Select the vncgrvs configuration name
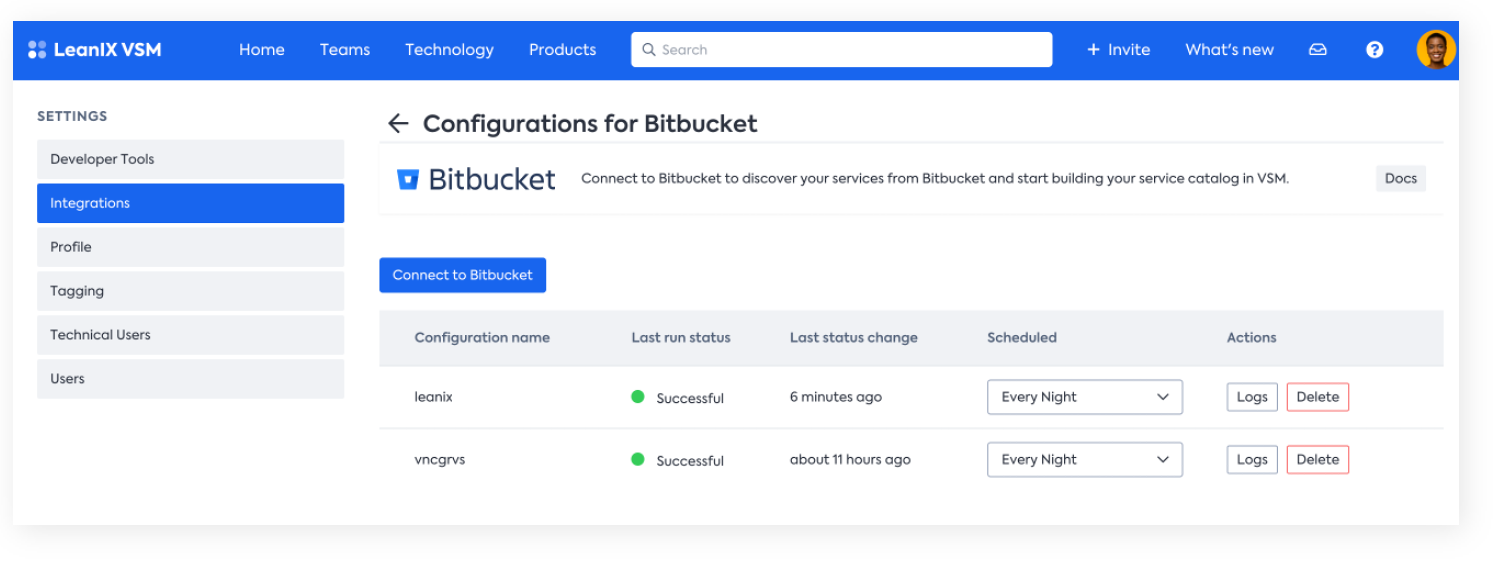The height and width of the screenshot is (564, 1496). (x=440, y=460)
